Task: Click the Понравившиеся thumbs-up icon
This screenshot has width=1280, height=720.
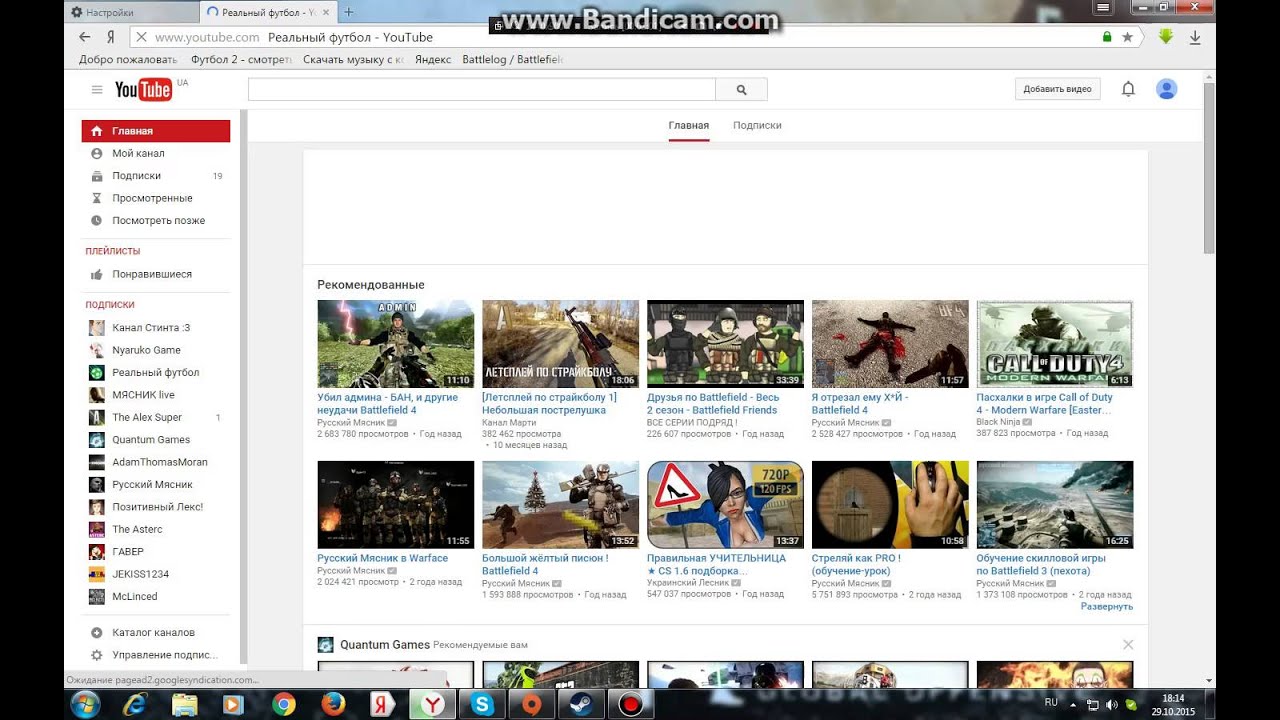Action: click(x=96, y=274)
